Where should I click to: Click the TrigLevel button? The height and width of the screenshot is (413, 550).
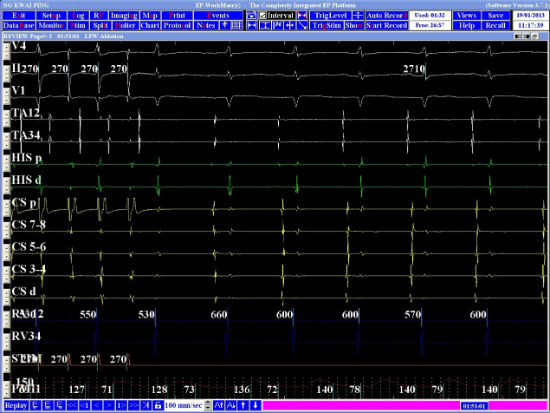point(331,15)
